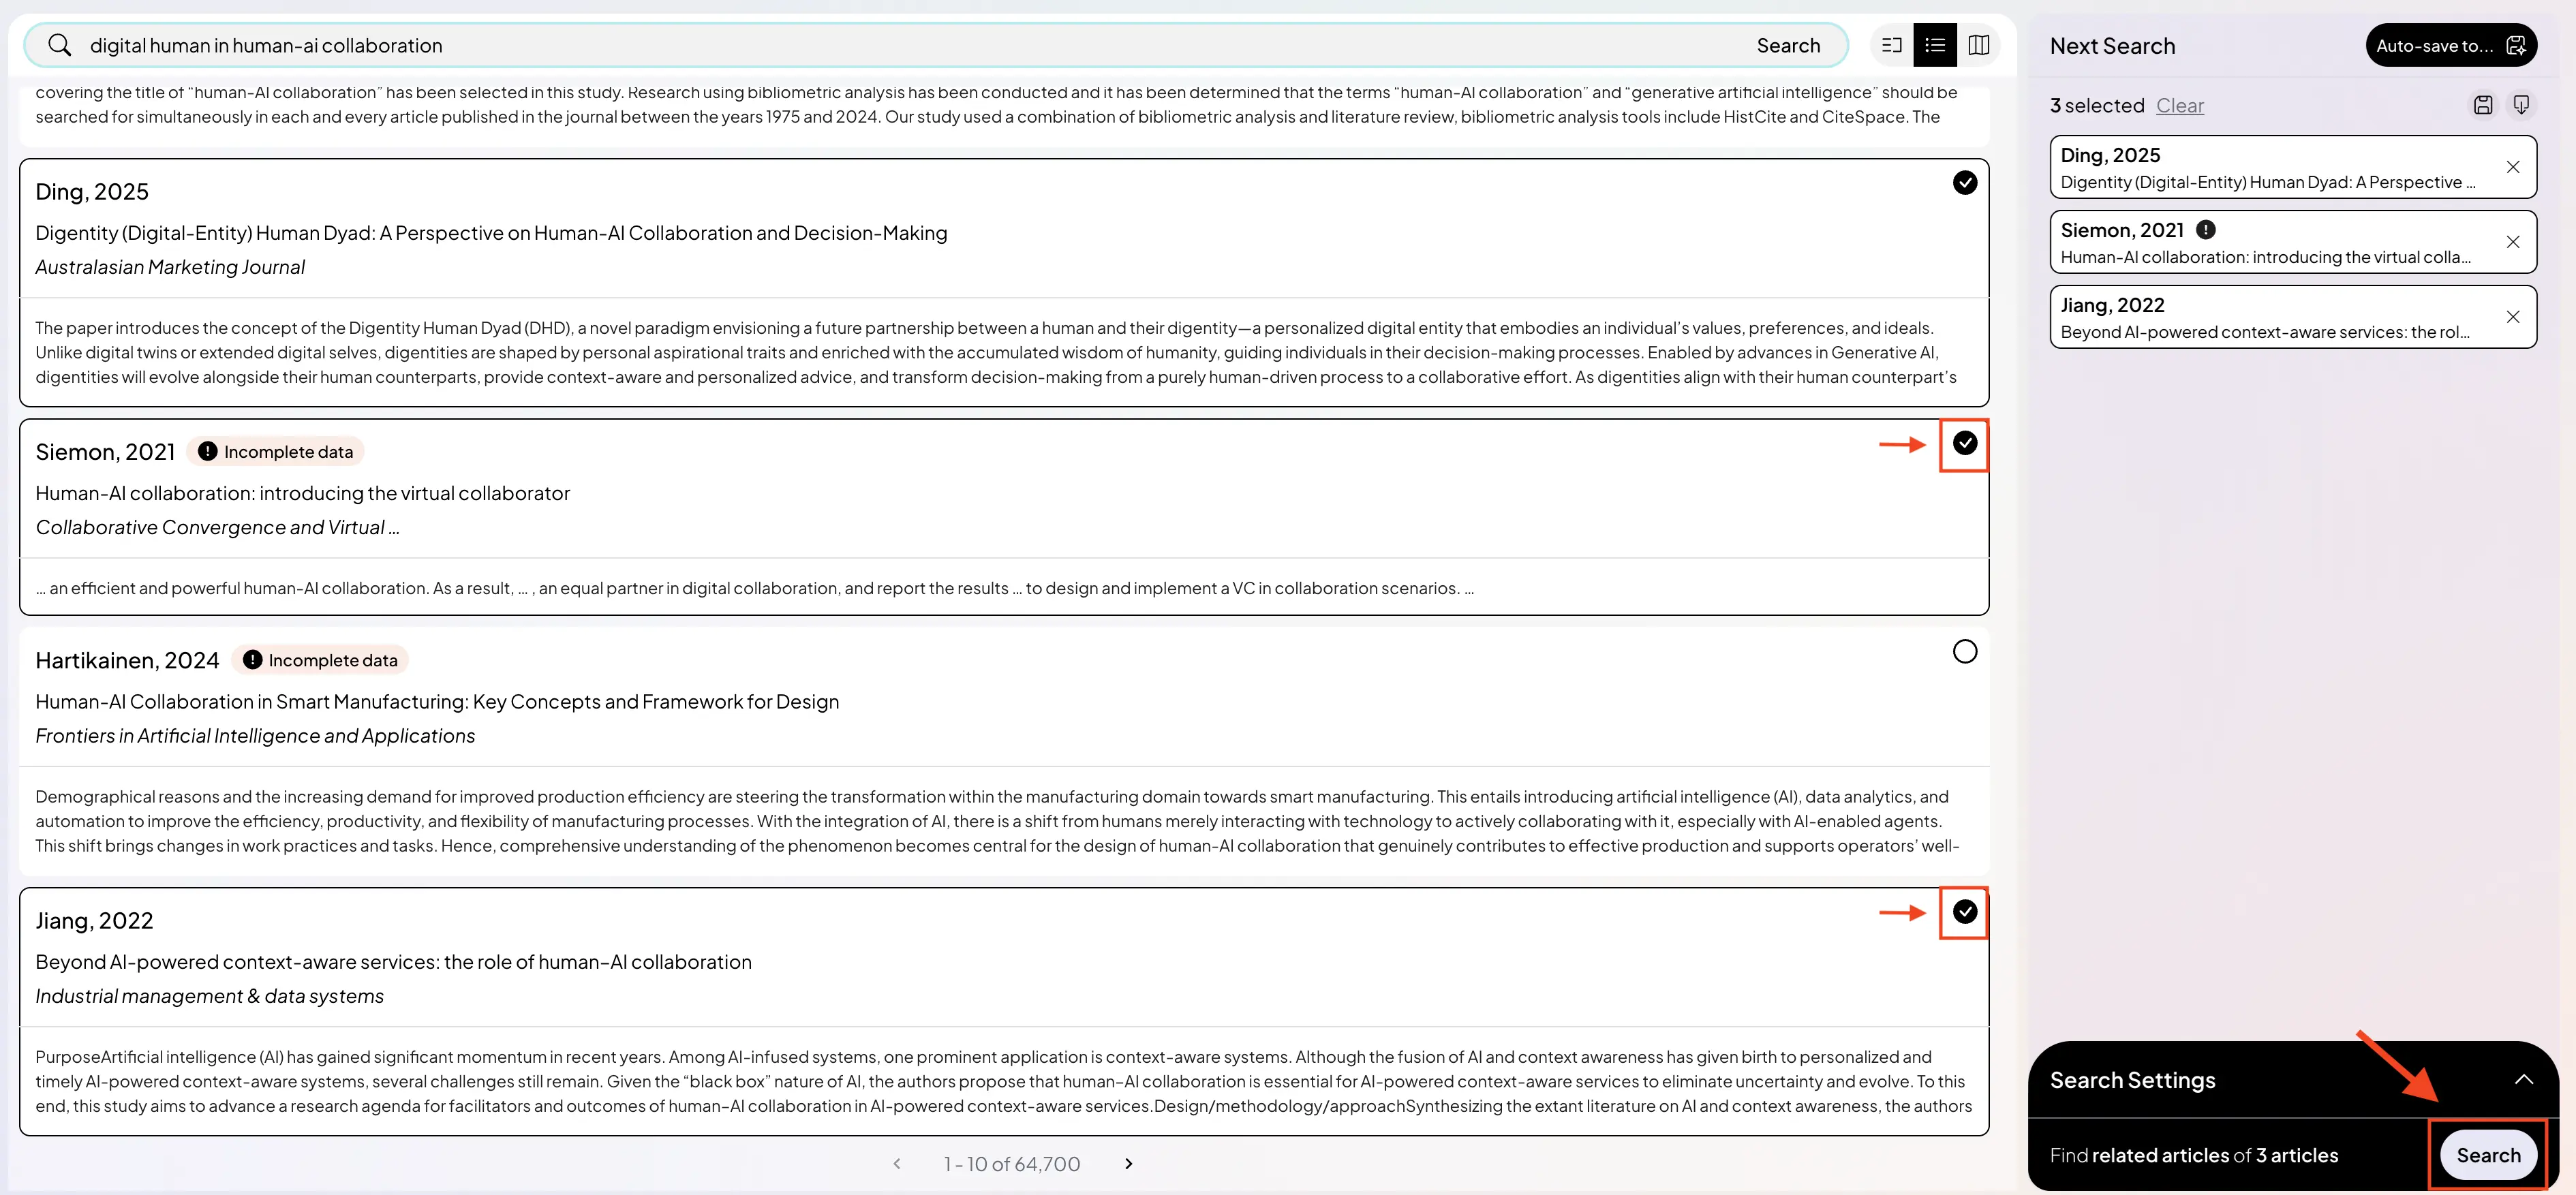Uncheck the Siemon, 2021 article
This screenshot has height=1195, width=2576.
coord(1964,443)
